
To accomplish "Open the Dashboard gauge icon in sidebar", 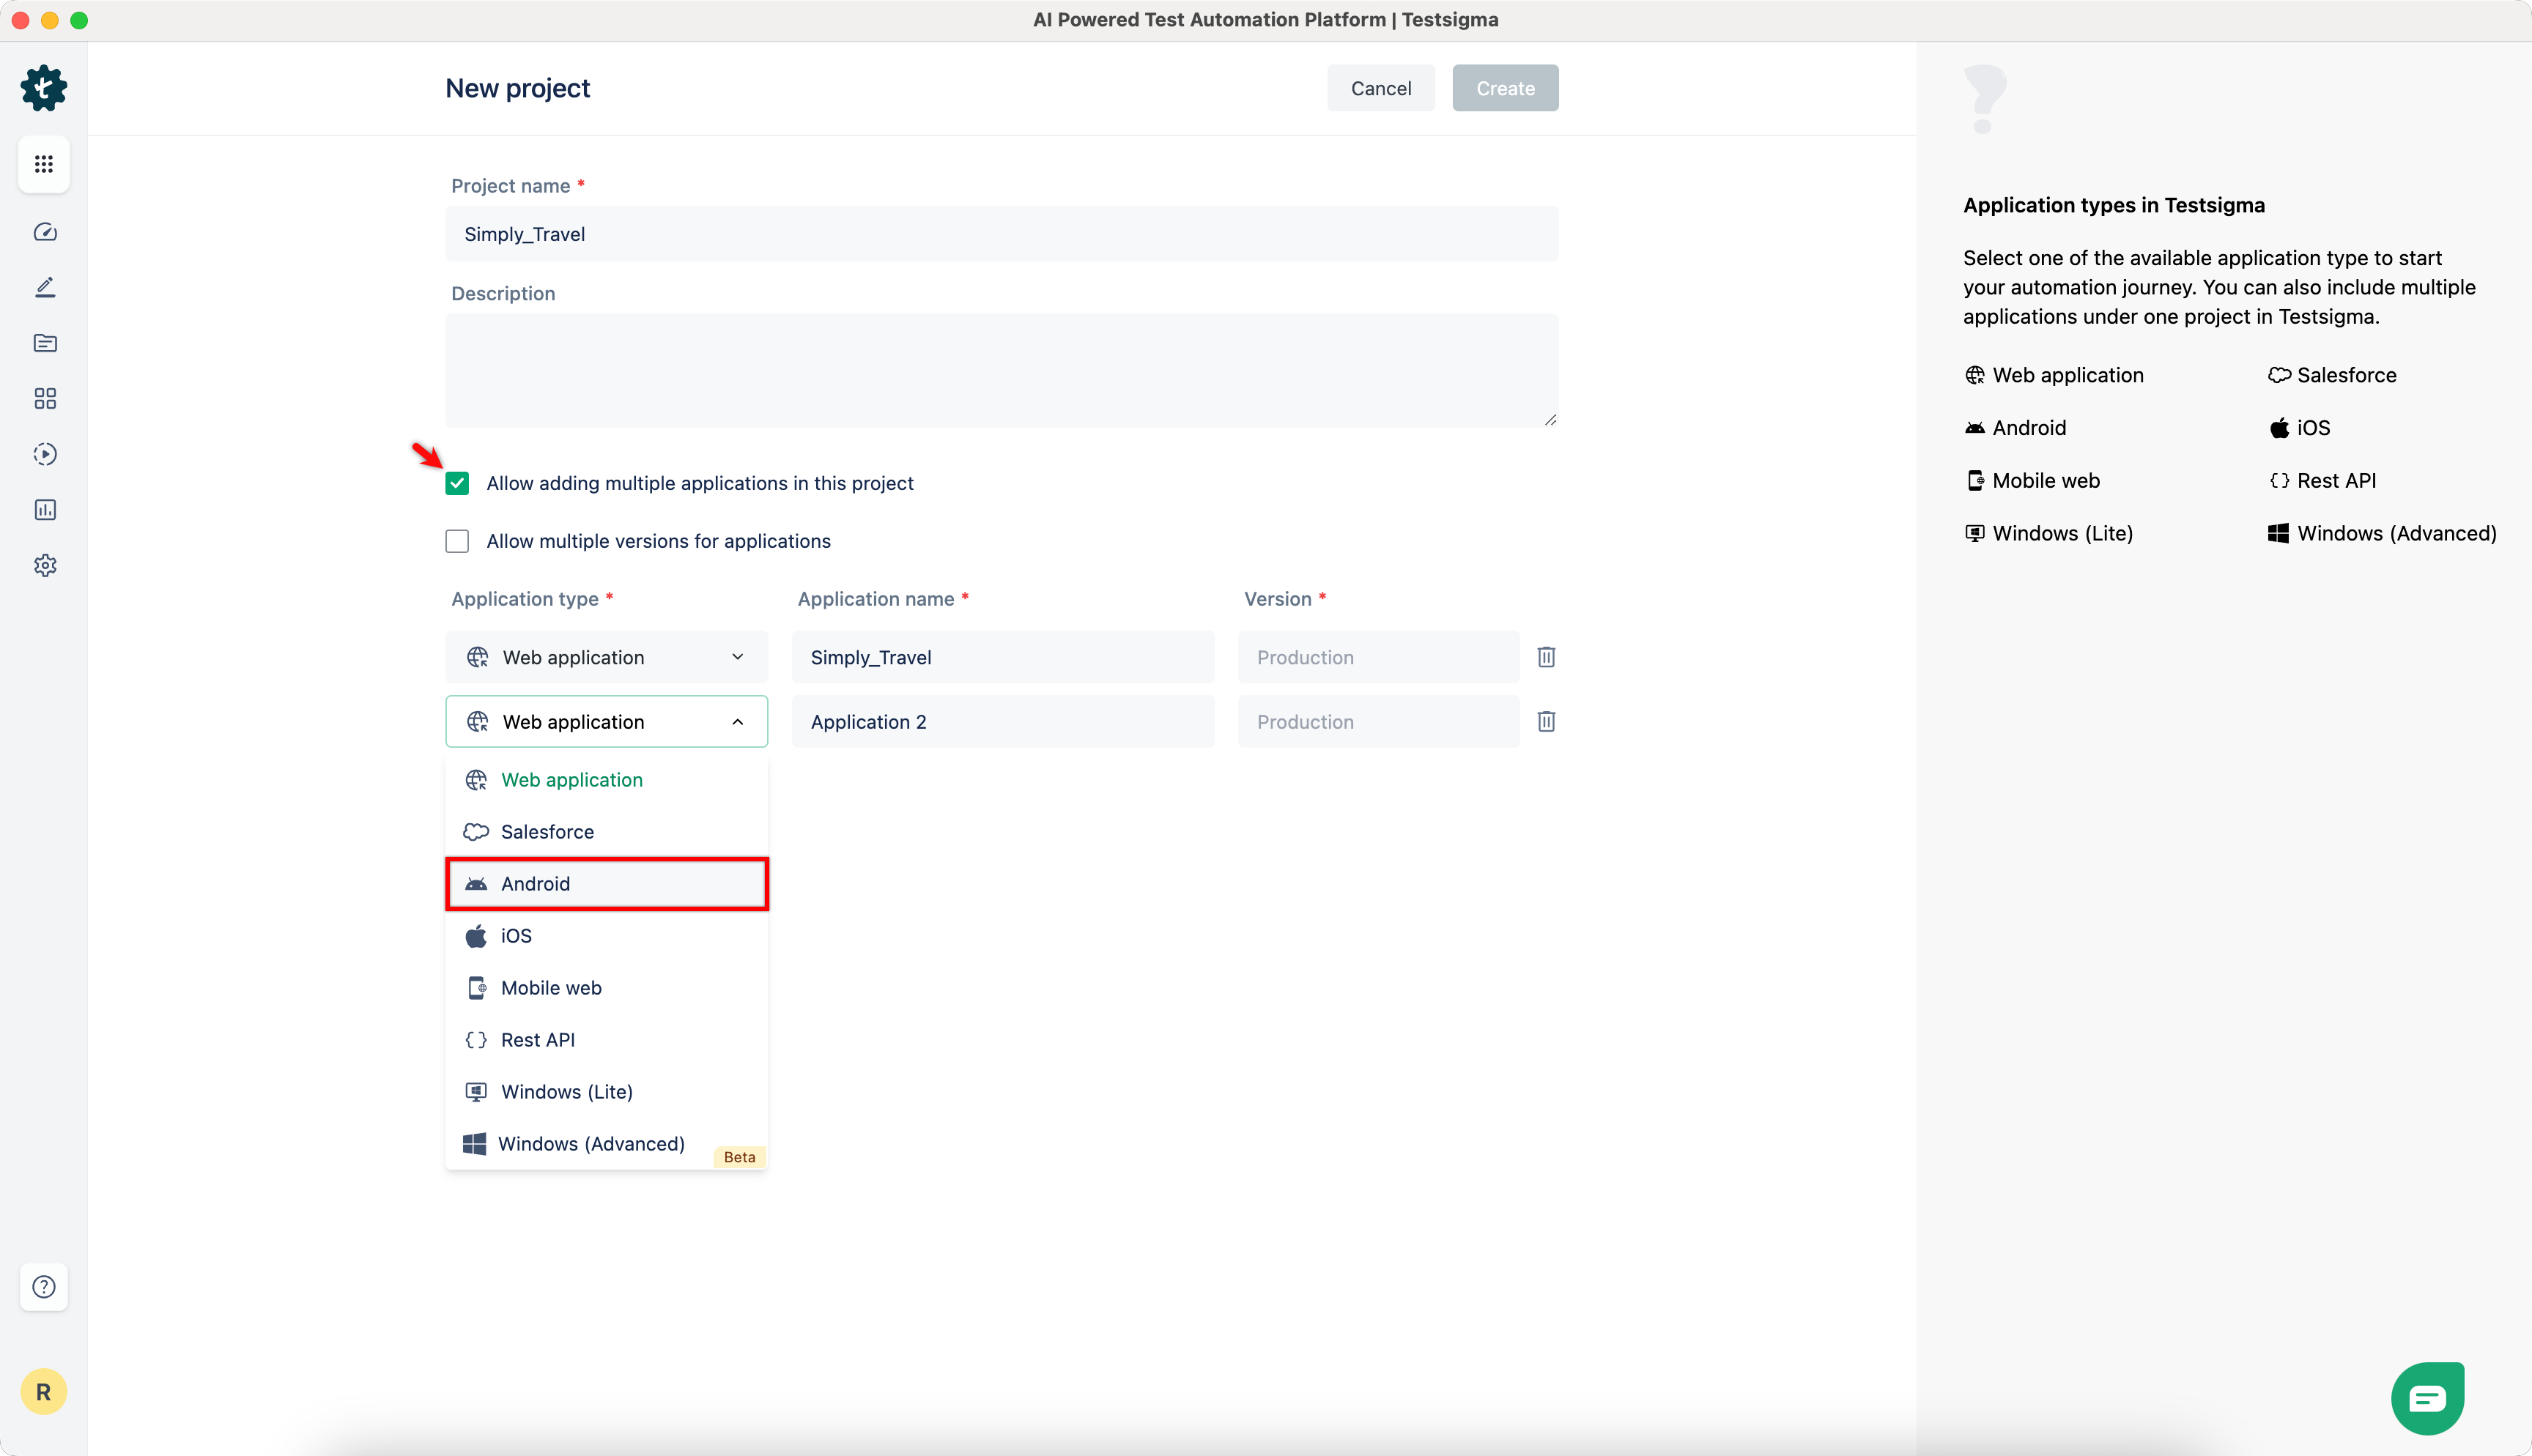I will click(x=45, y=232).
